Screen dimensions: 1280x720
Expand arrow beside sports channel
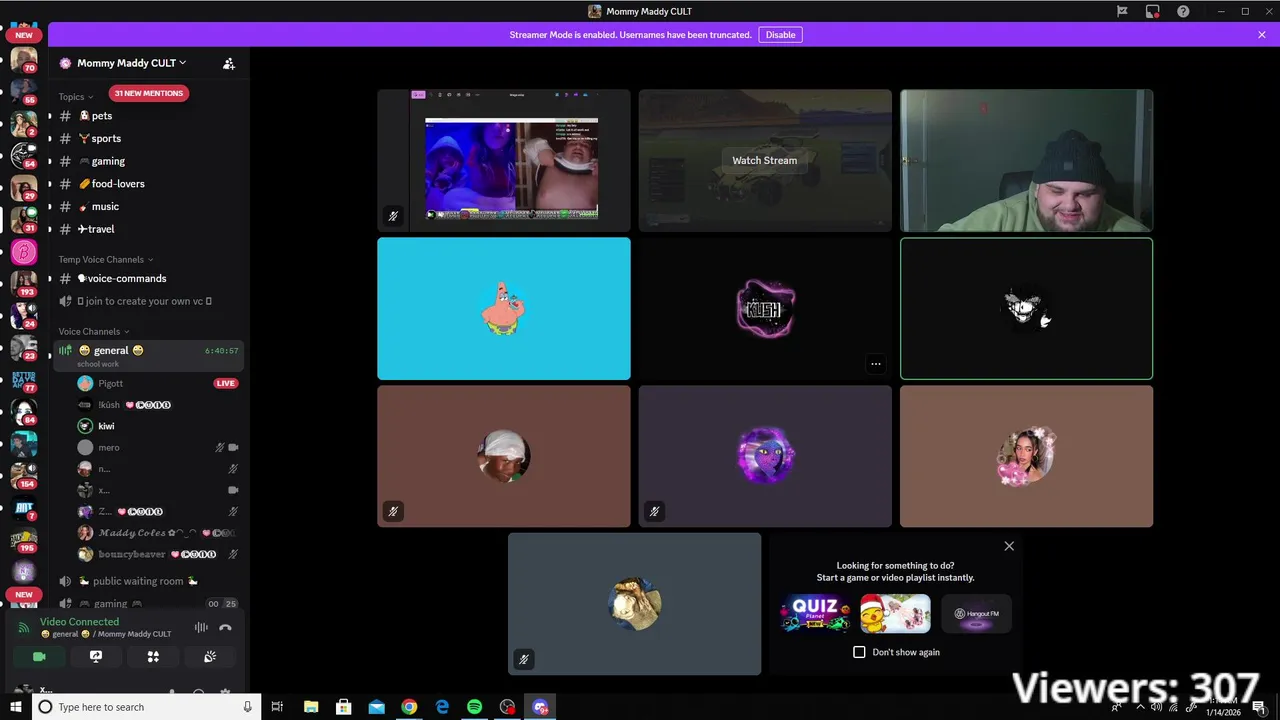(50, 139)
